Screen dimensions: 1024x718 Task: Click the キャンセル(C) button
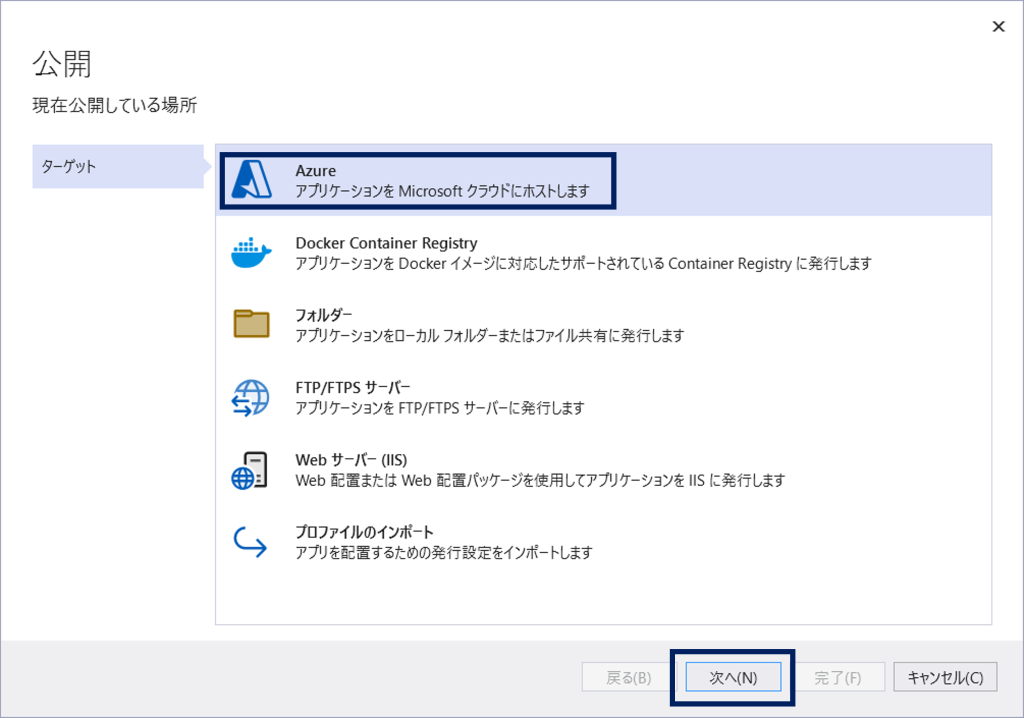pyautogui.click(x=945, y=677)
